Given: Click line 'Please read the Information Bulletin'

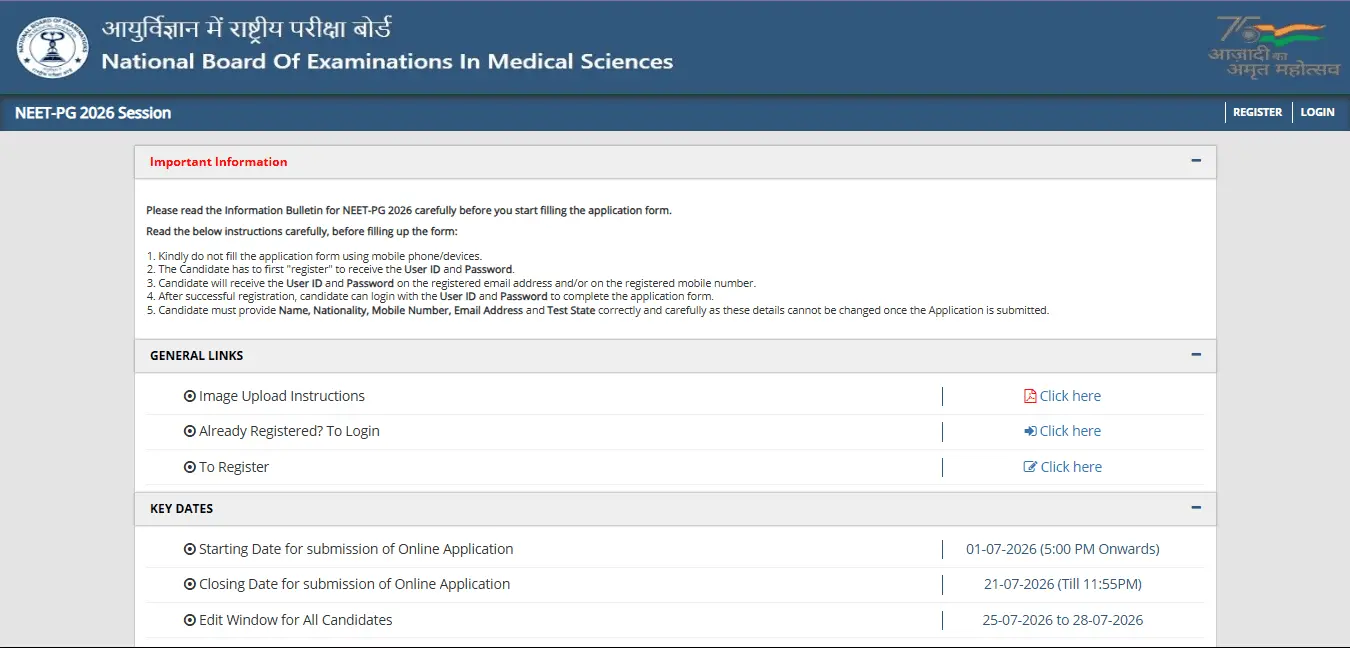Looking at the screenshot, I should coord(409,210).
